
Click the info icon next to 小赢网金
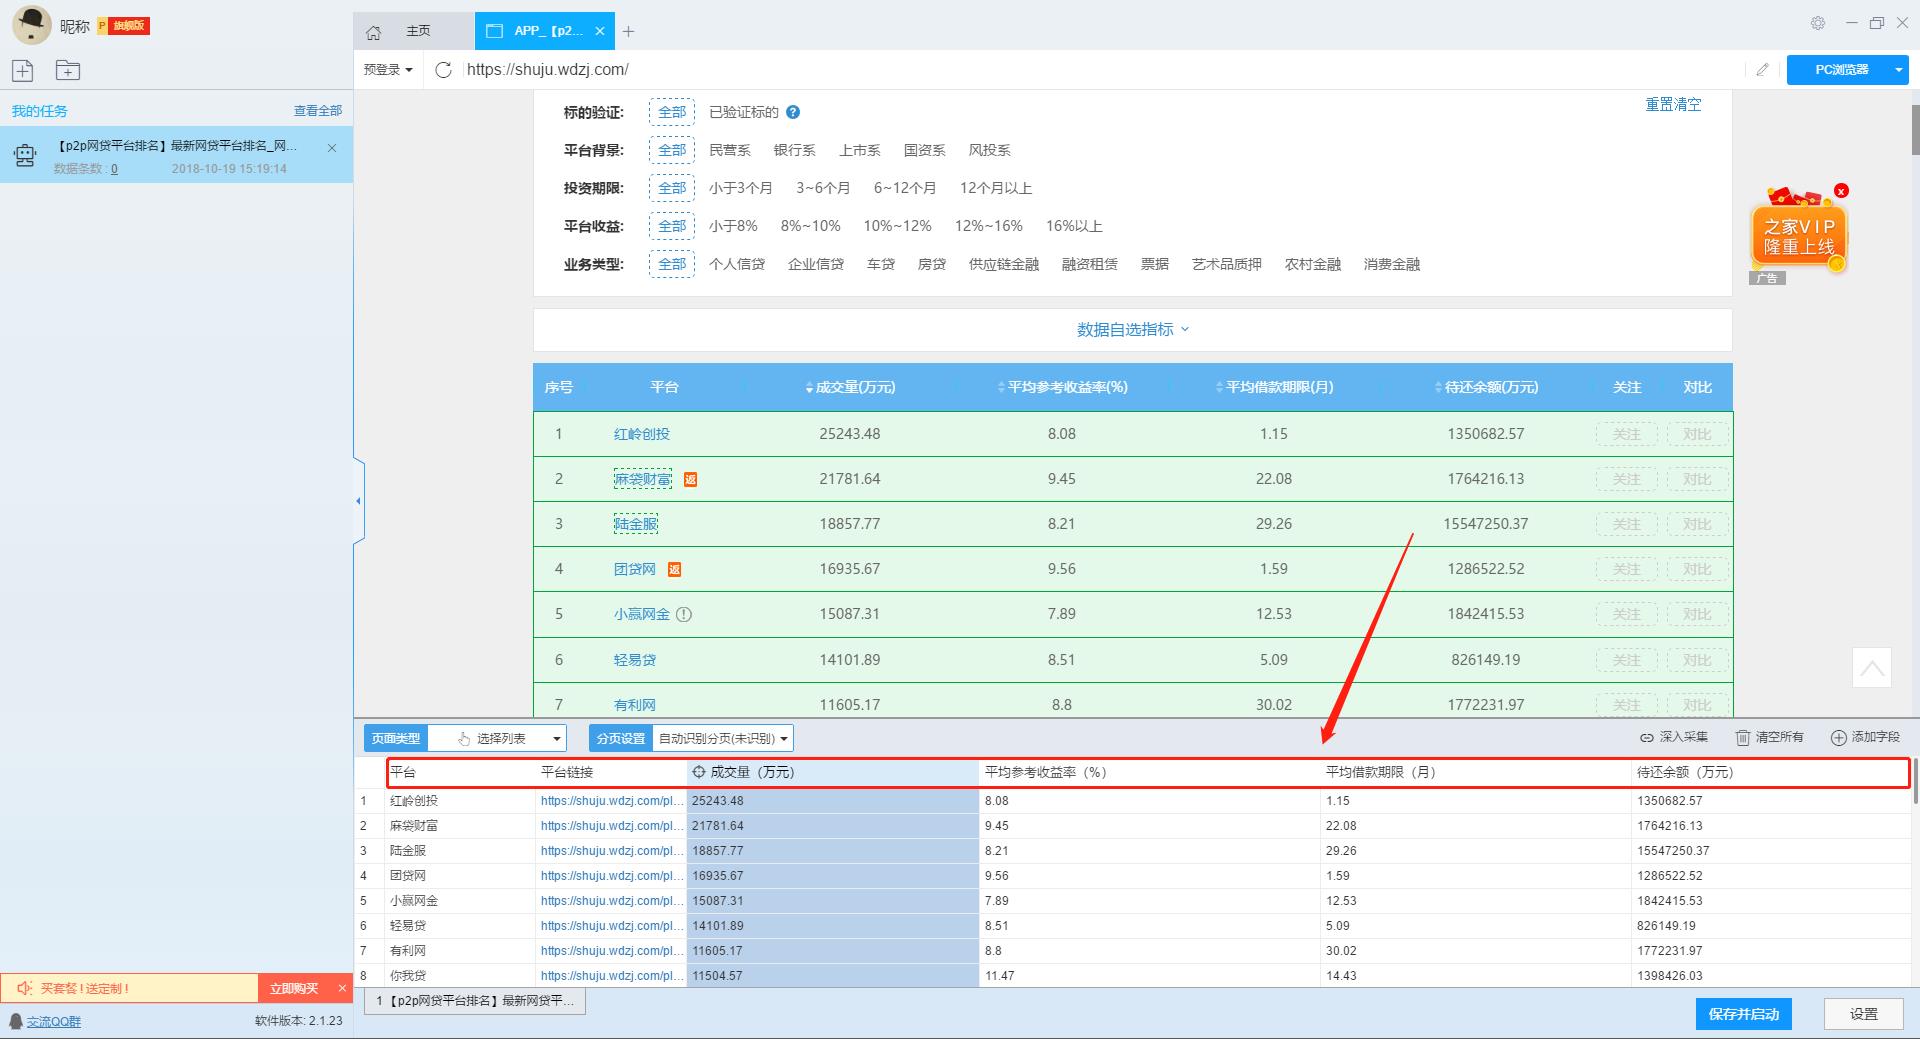(x=684, y=615)
